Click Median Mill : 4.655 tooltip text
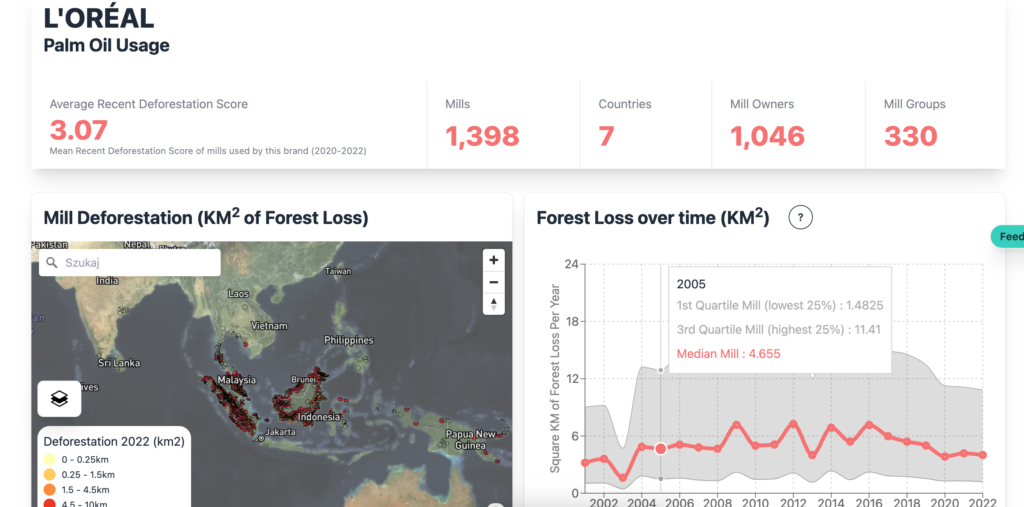The height and width of the screenshot is (507, 1024). point(728,353)
